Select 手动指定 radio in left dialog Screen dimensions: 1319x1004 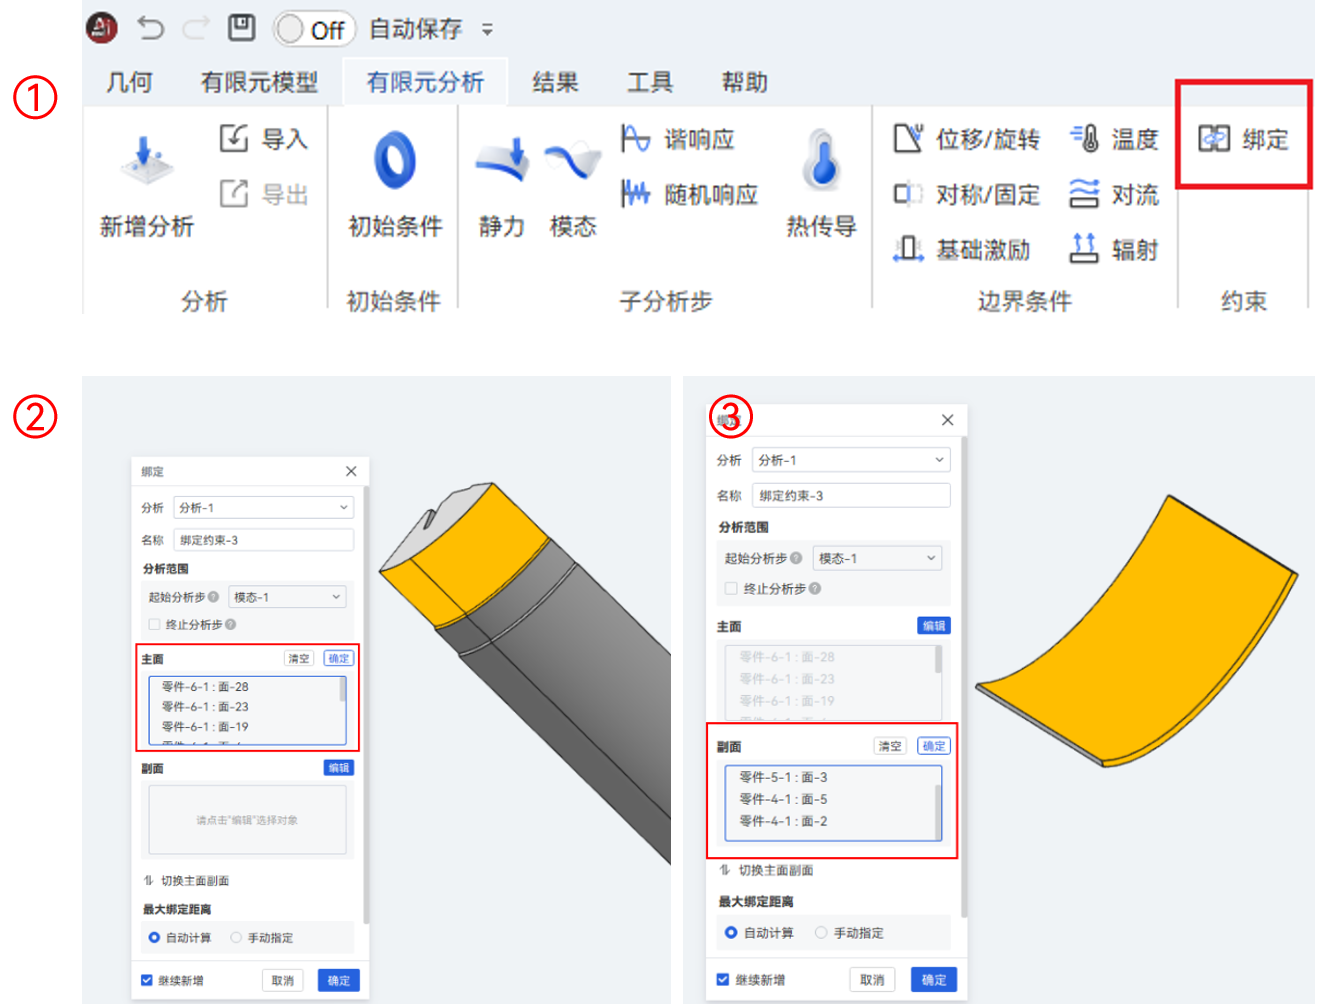click(x=236, y=938)
